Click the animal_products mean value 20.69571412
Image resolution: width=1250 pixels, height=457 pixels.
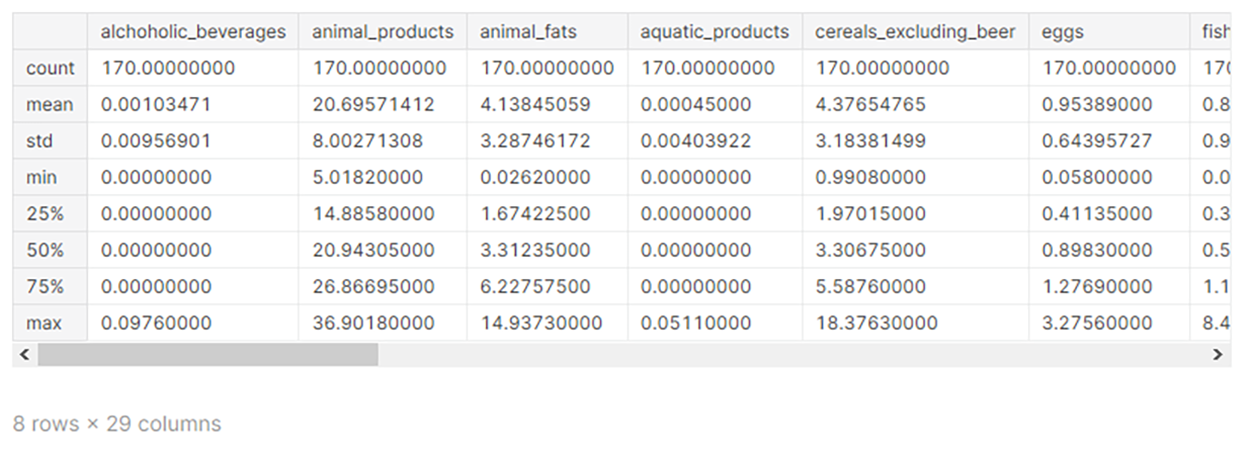click(x=373, y=104)
